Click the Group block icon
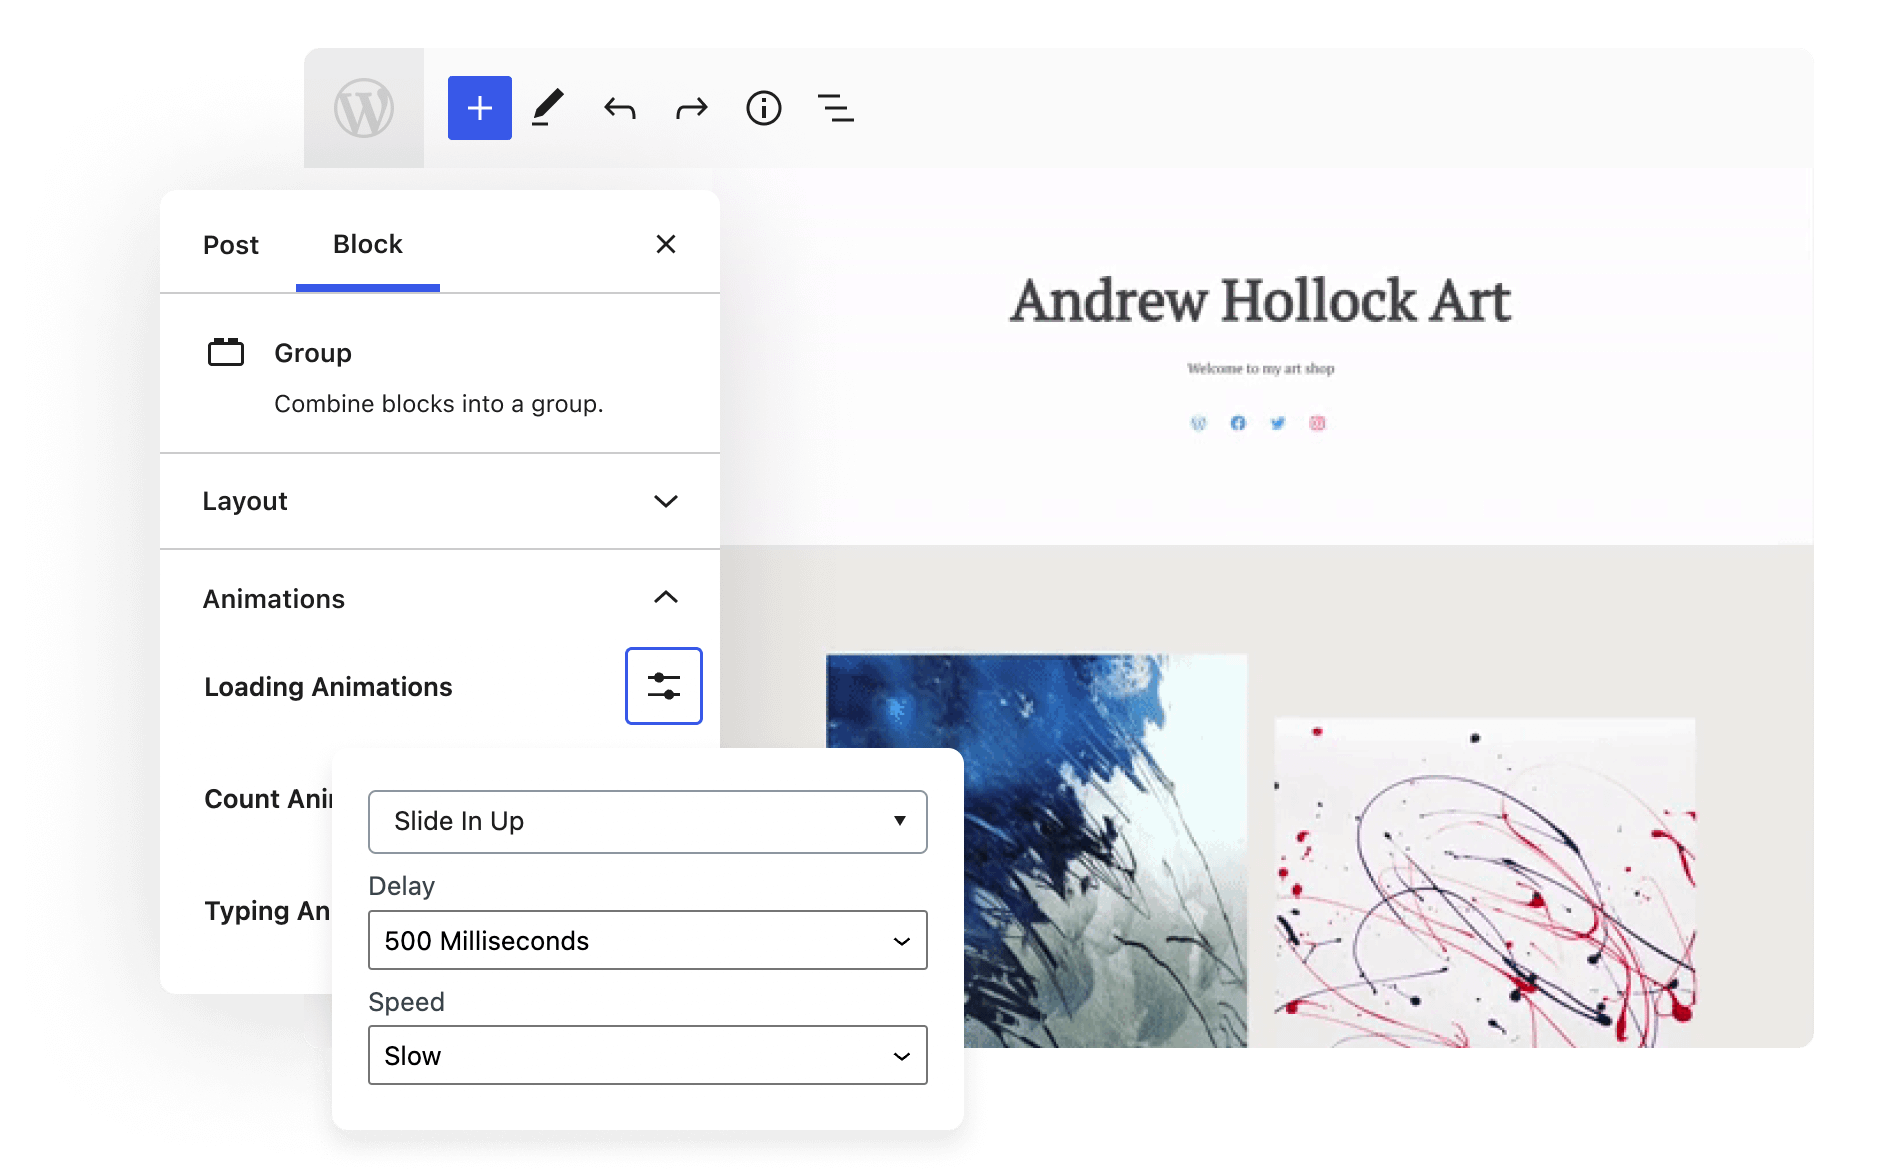This screenshot has width=1888, height=1174. (x=225, y=352)
